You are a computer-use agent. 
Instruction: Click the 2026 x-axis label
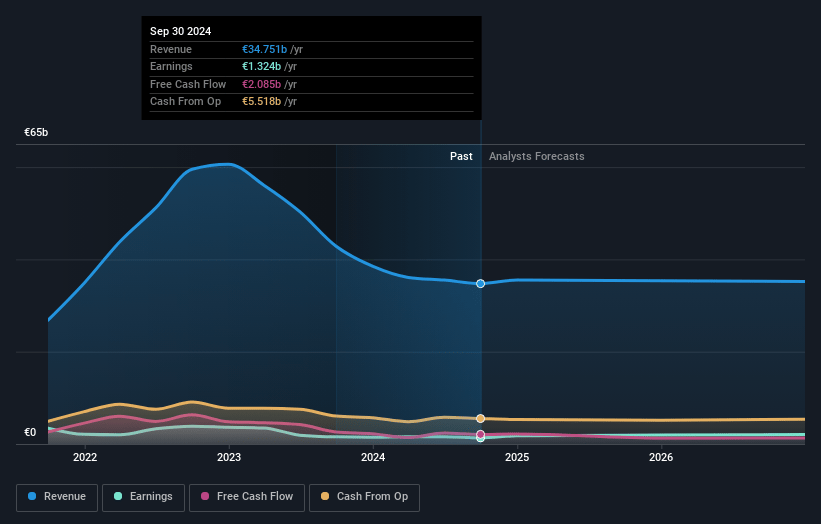[661, 458]
